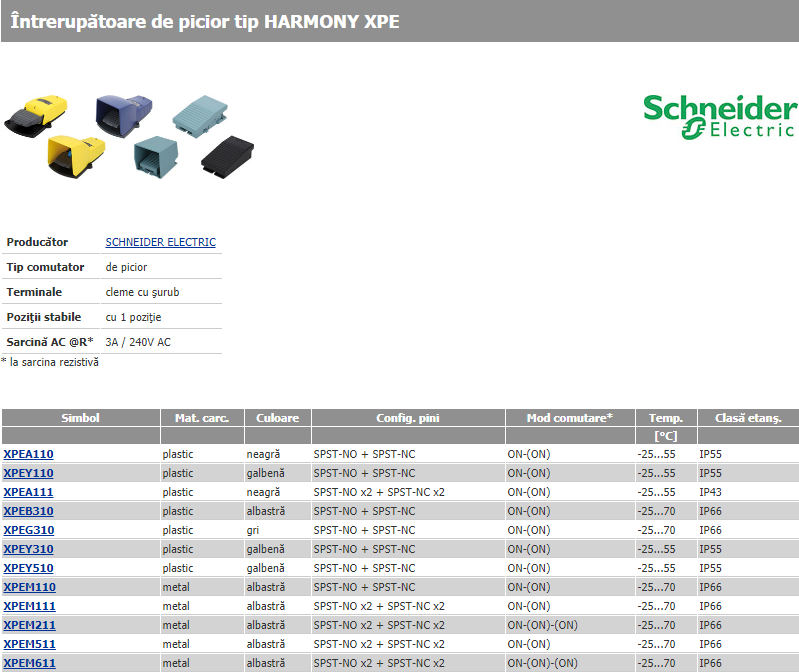Click the Config. pini column header
Viewport: 799px width, 672px height.
coord(408,418)
